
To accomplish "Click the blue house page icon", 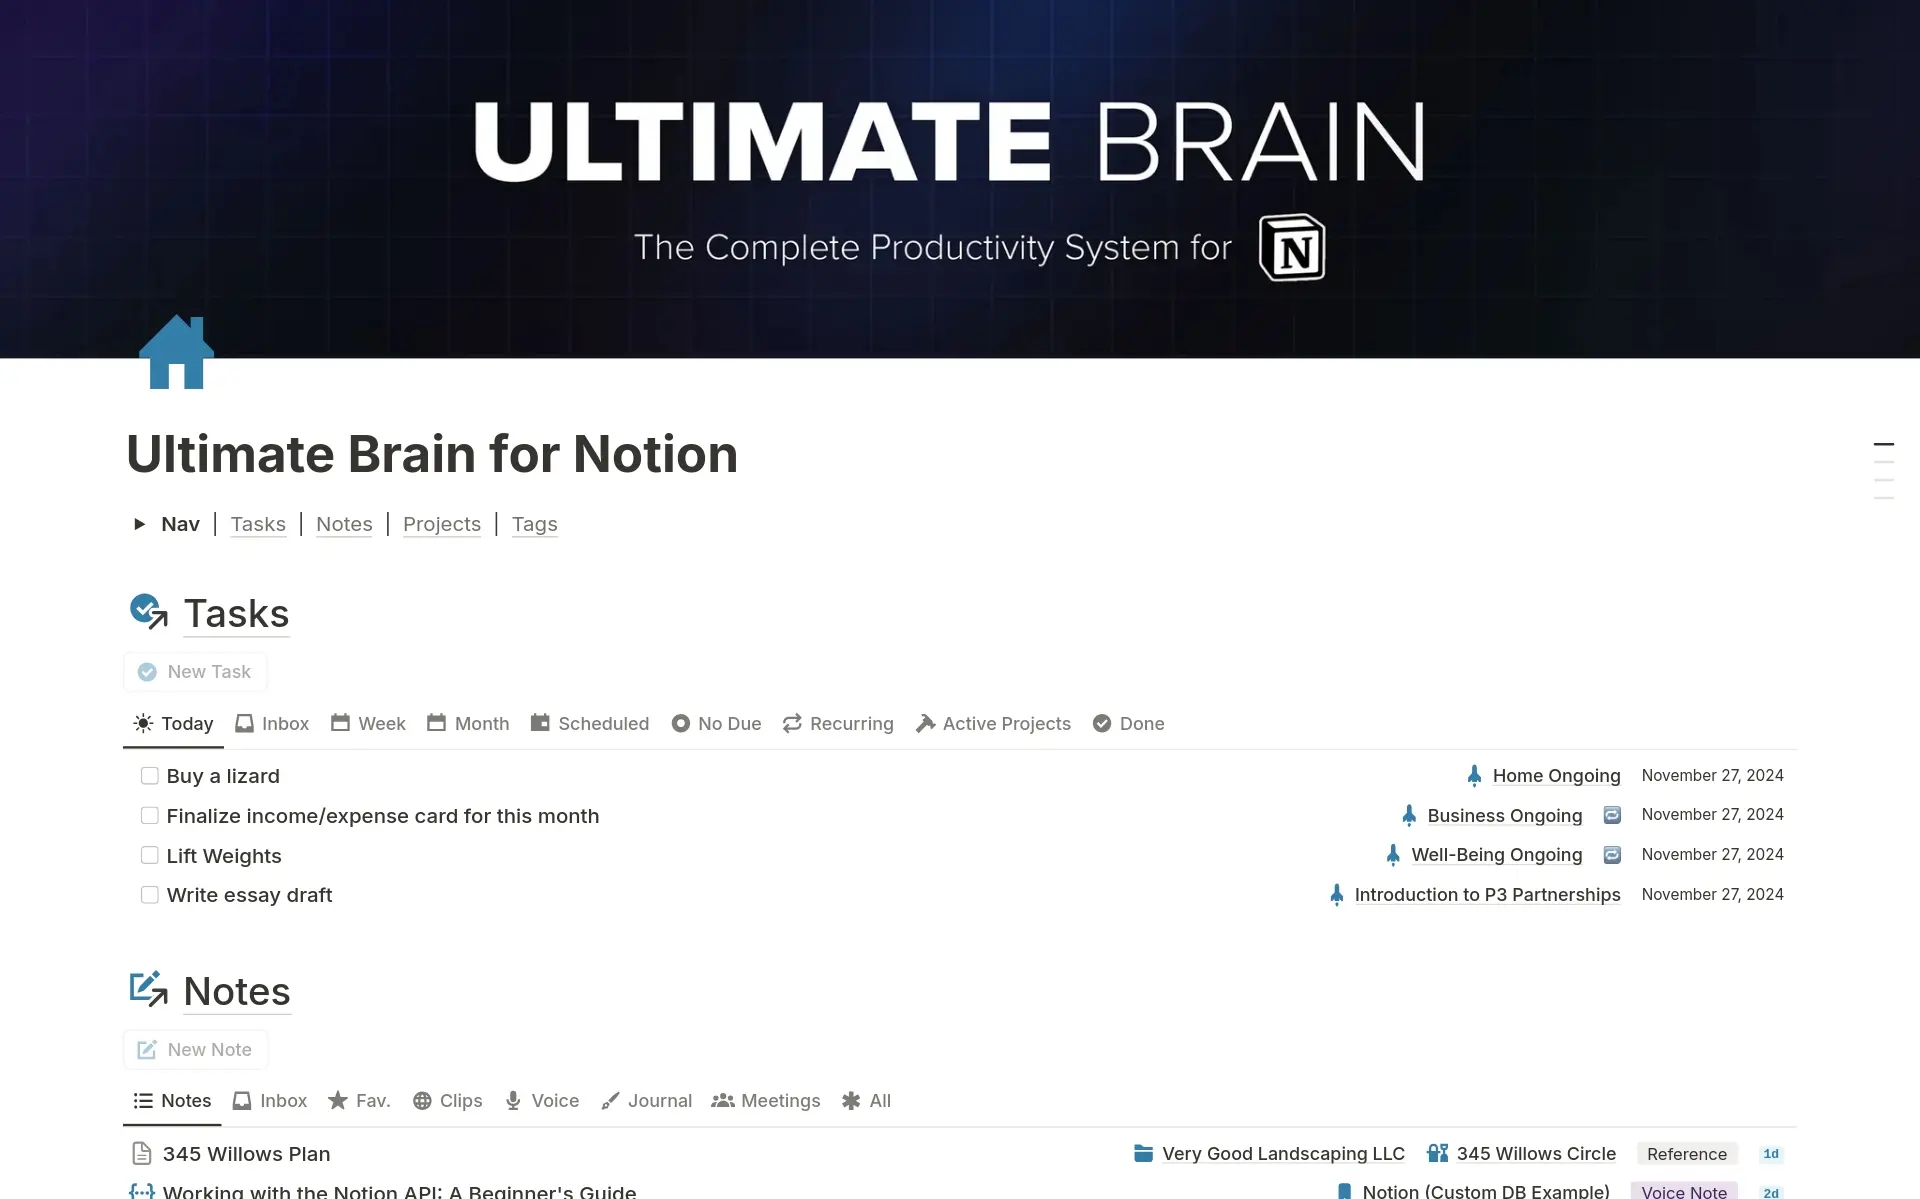I will 176,352.
